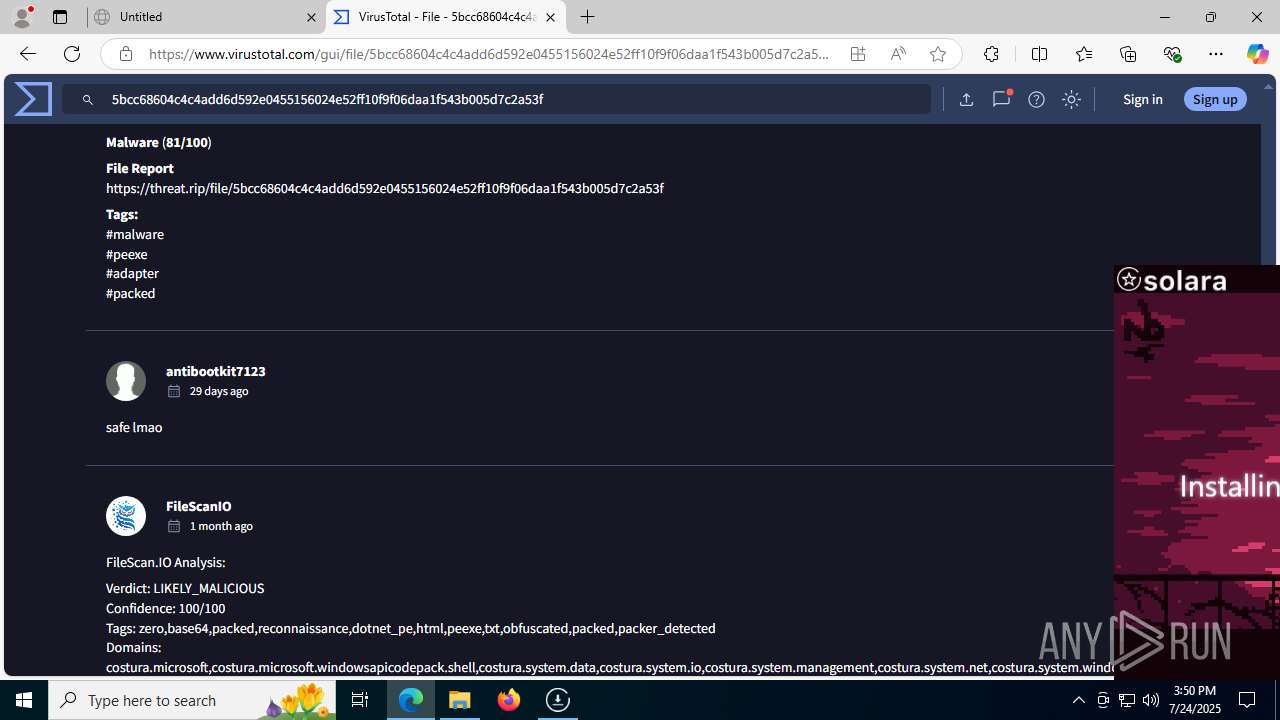Viewport: 1280px width, 720px height.
Task: Show hidden system tray icons
Action: coord(1079,700)
